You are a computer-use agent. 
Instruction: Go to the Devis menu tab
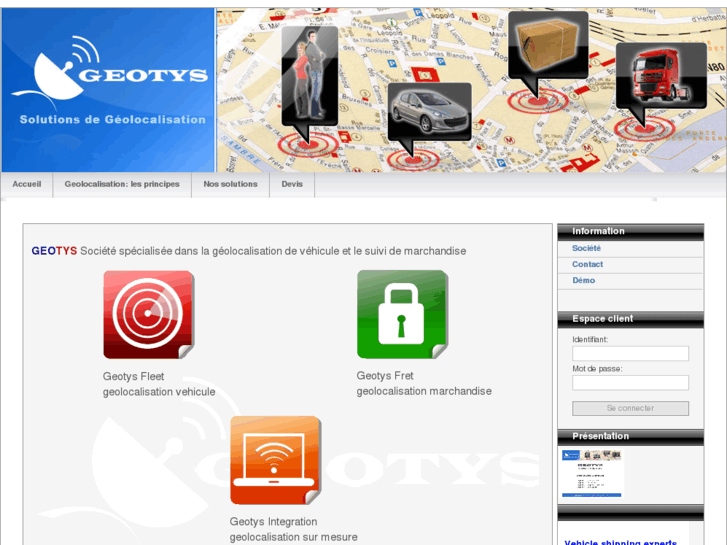click(292, 184)
